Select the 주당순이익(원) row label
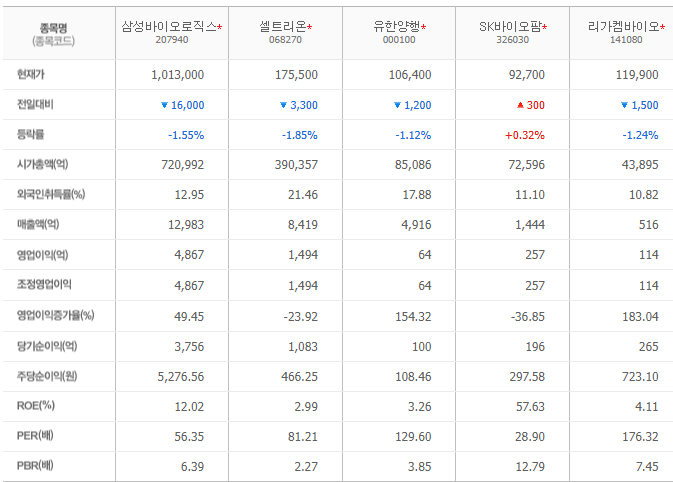673x482 pixels. tap(47, 376)
